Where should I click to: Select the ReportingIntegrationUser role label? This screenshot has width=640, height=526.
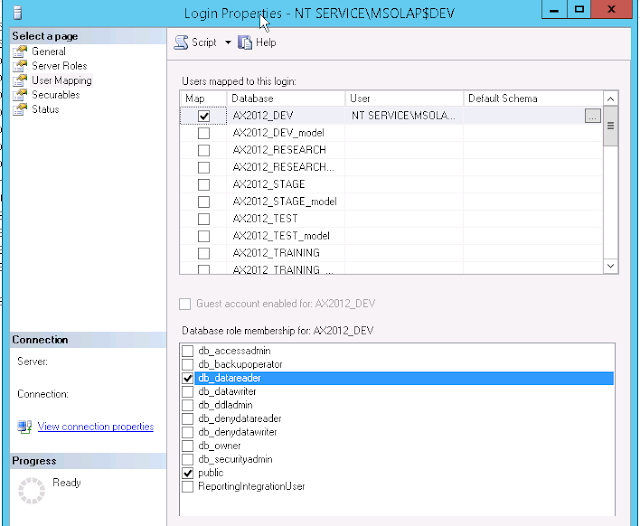pyautogui.click(x=251, y=486)
